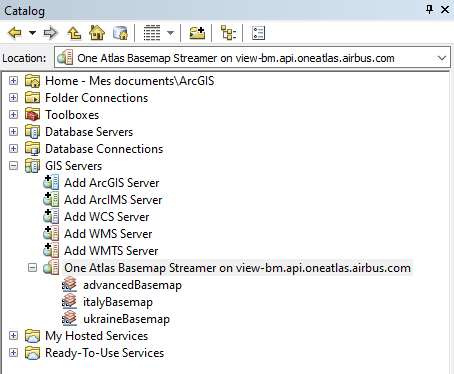Click Add WCS Server icon

pos(51,216)
